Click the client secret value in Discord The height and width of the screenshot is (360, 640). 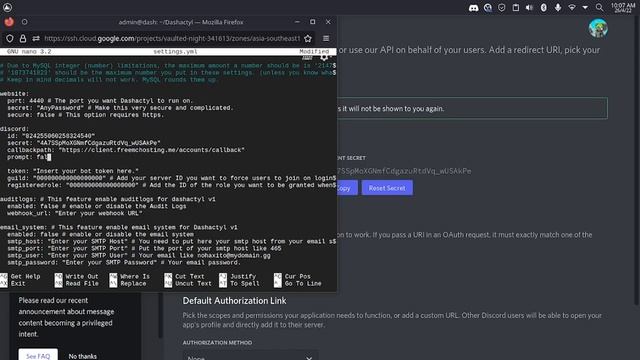[404, 171]
